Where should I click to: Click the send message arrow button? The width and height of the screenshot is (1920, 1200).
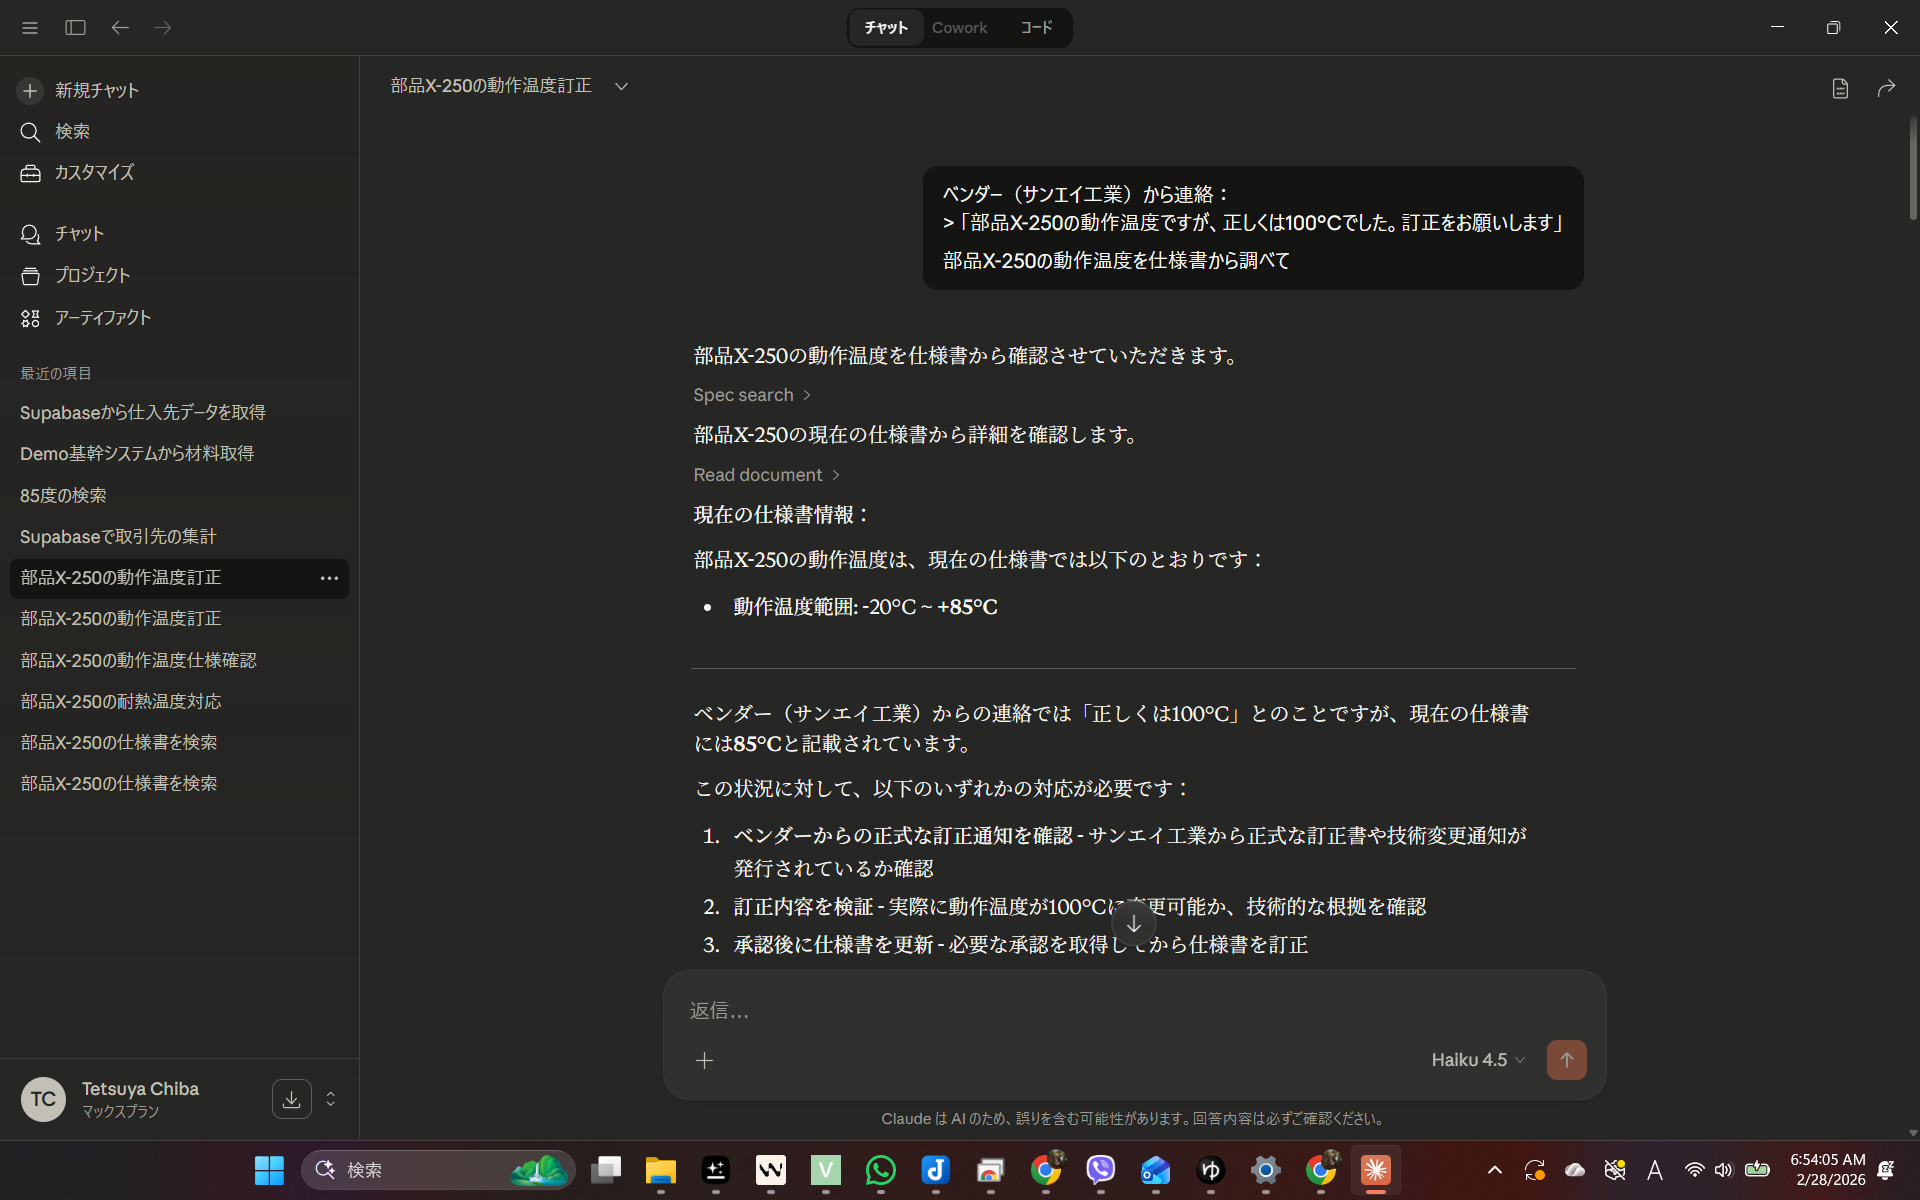pyautogui.click(x=1566, y=1060)
